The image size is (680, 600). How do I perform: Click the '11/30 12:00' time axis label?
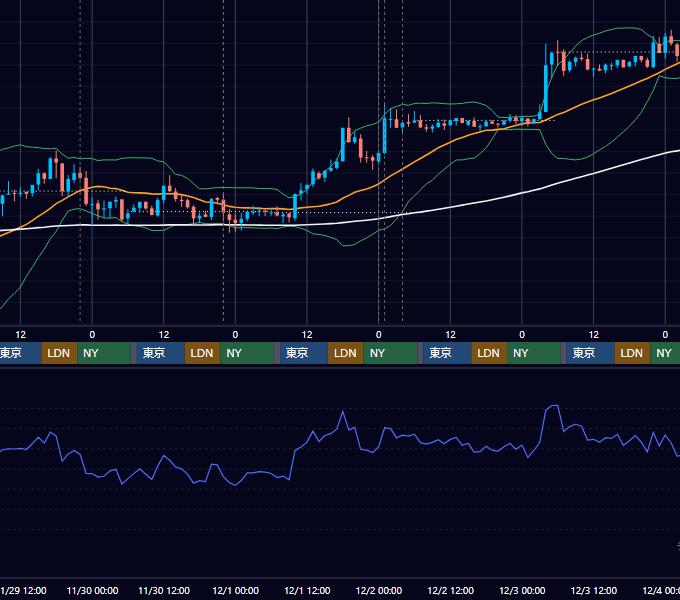[164, 590]
